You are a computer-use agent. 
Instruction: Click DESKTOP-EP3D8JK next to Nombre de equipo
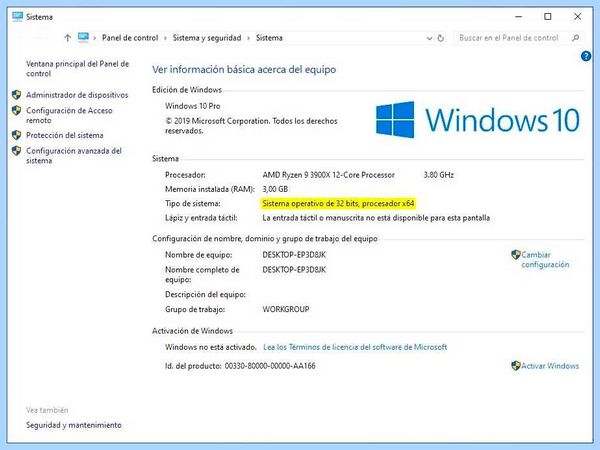click(294, 255)
